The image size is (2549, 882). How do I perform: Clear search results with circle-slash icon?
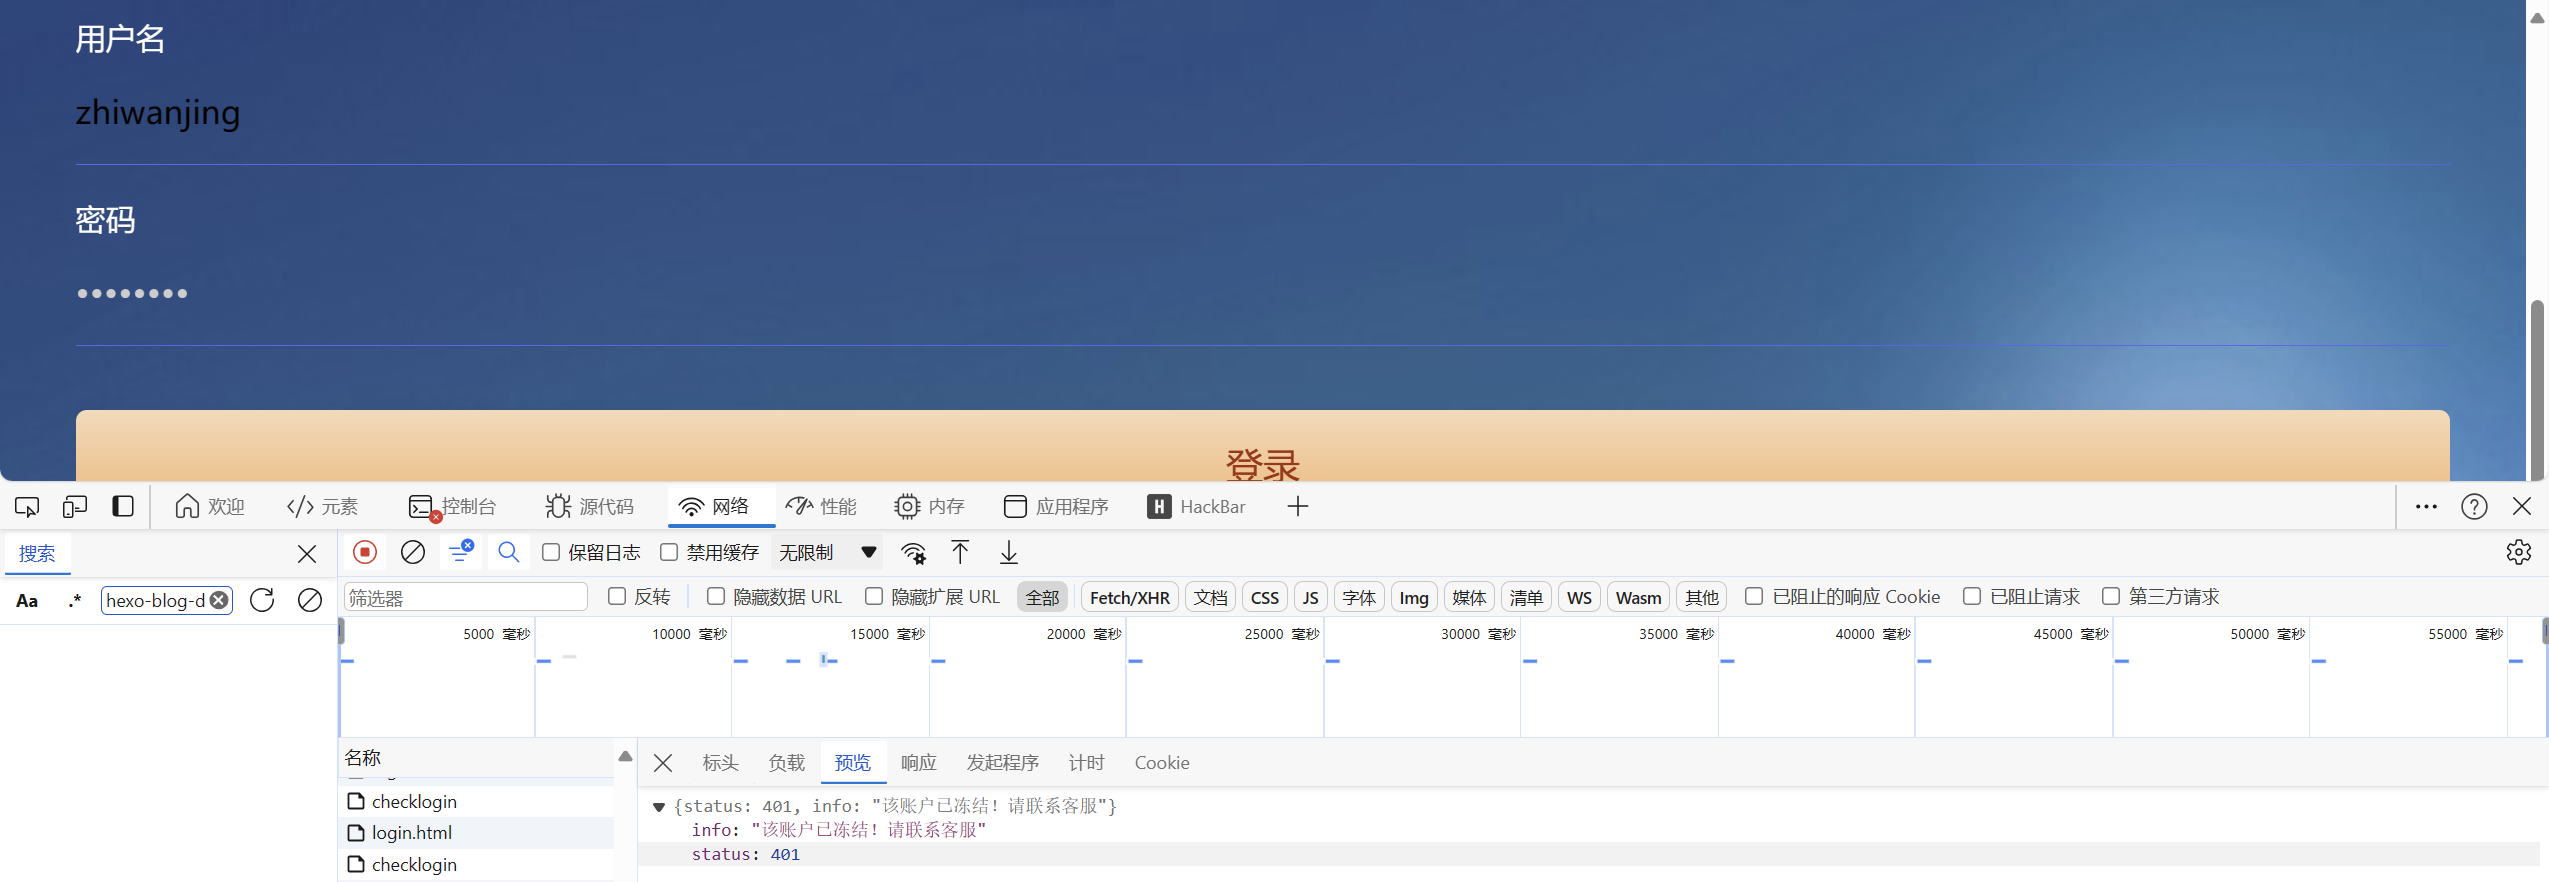tap(310, 600)
